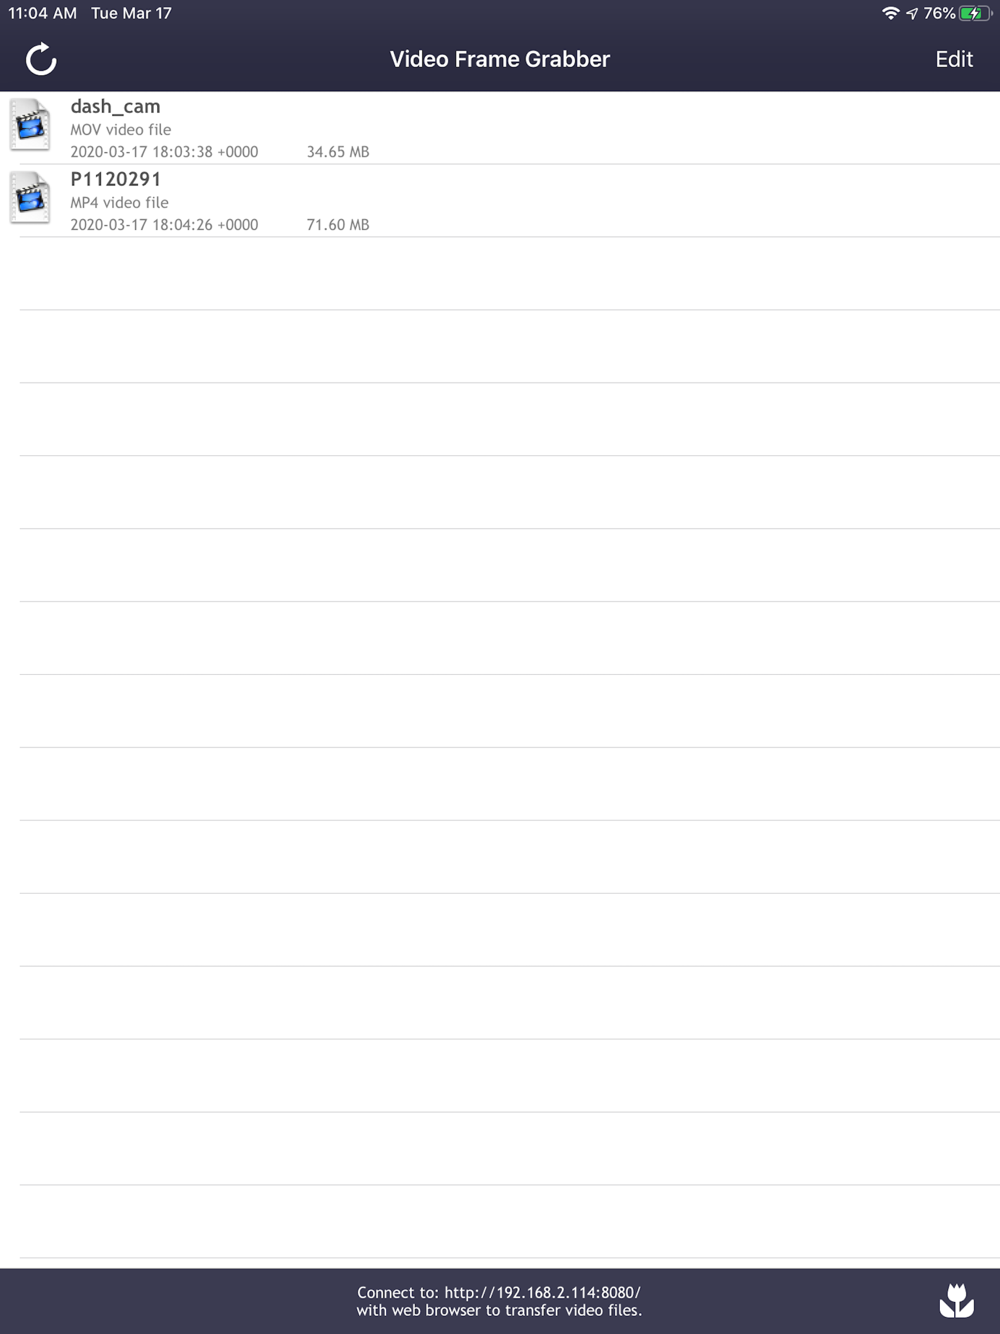The width and height of the screenshot is (1000, 1334).
Task: Tap the location arrow status icon
Action: click(x=912, y=13)
